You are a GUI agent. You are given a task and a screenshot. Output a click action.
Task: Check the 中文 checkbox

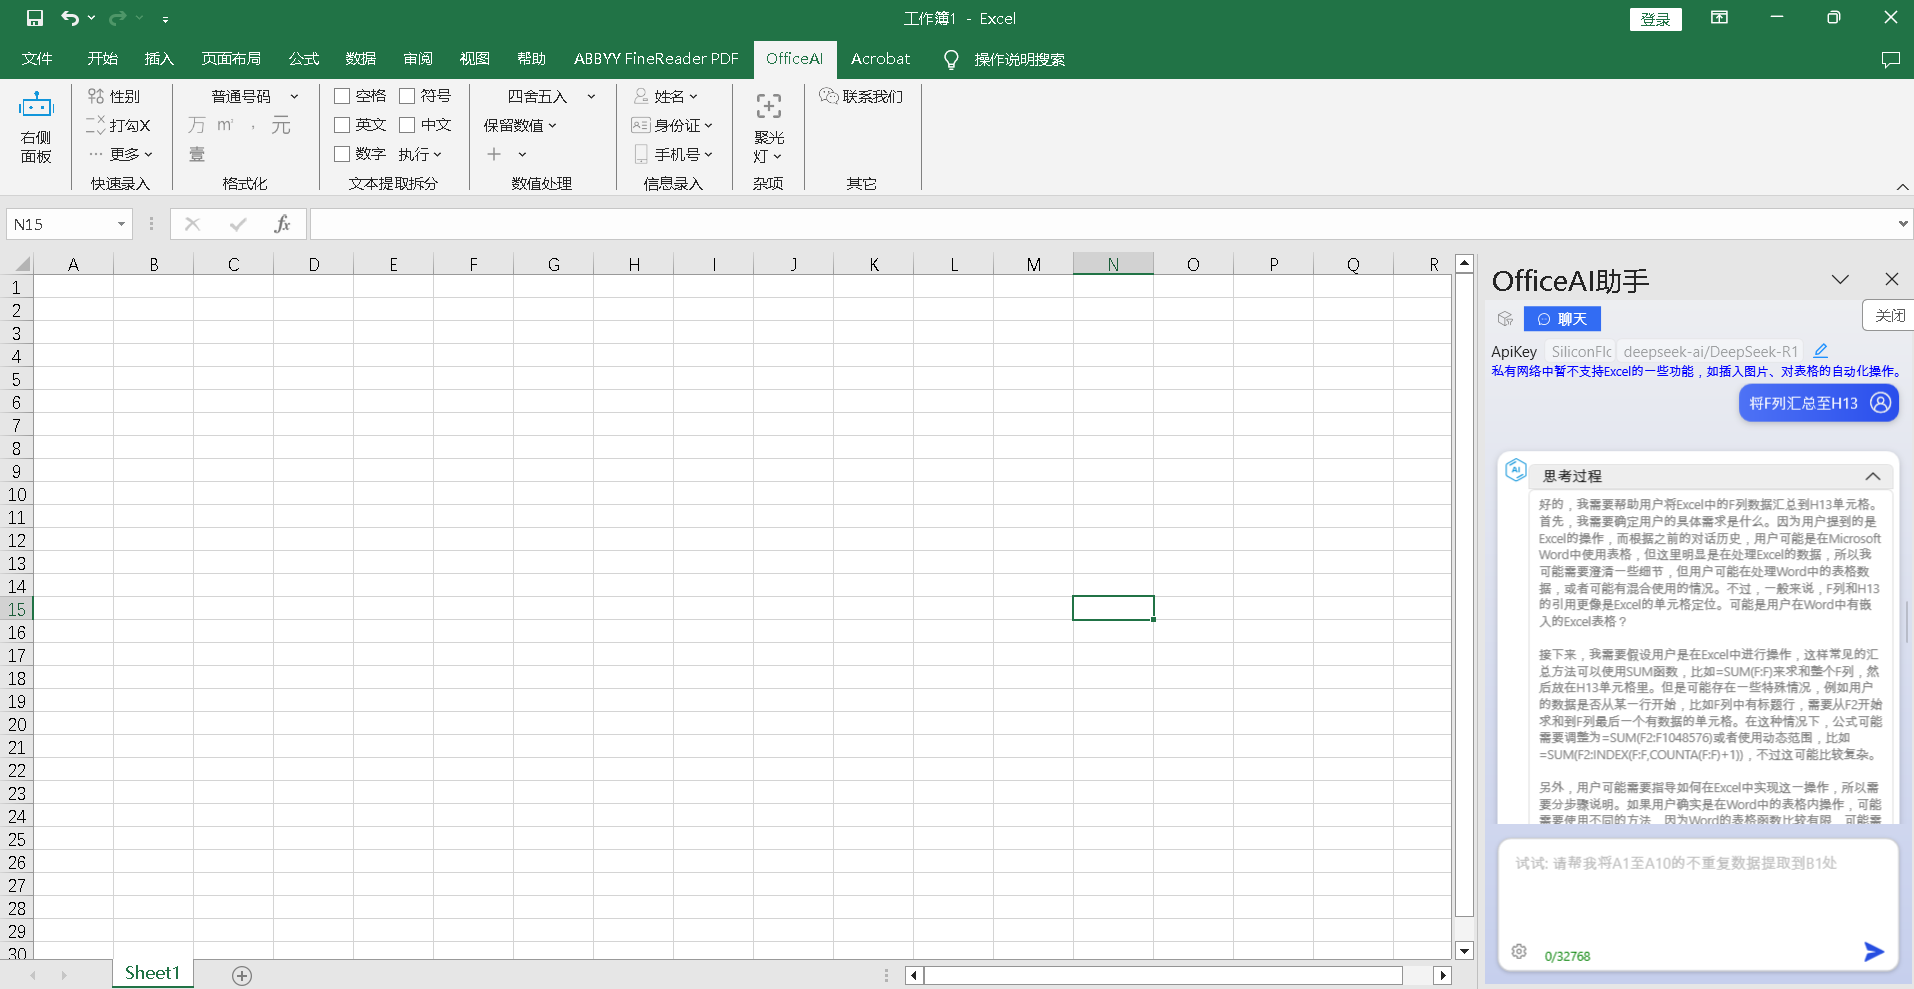[x=407, y=125]
